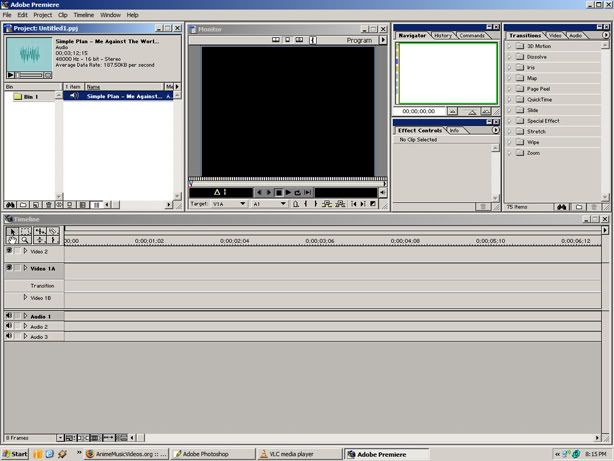614x461 pixels.
Task: Mark In point in Monitor
Action: [x=306, y=204]
